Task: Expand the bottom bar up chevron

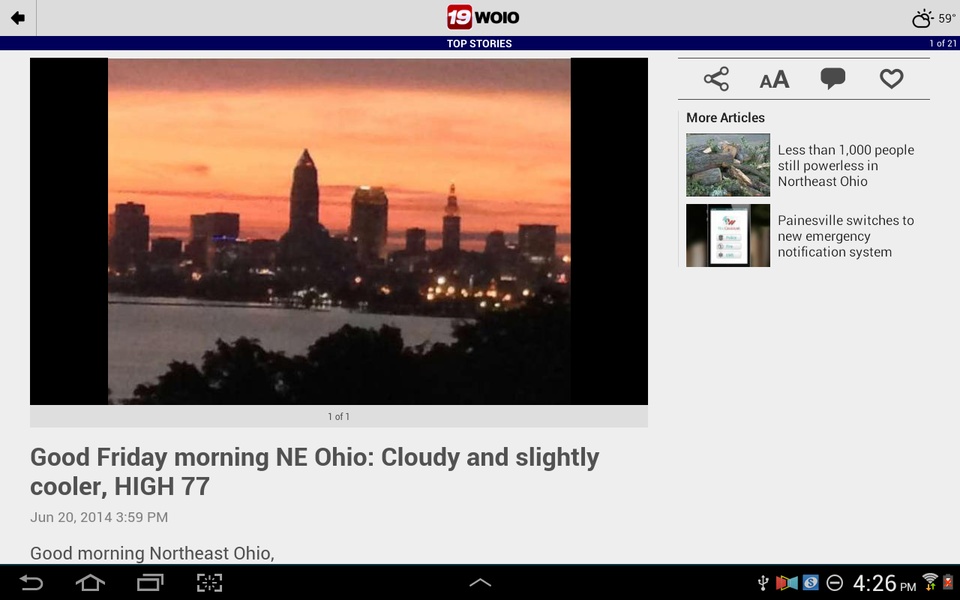Action: click(x=480, y=583)
